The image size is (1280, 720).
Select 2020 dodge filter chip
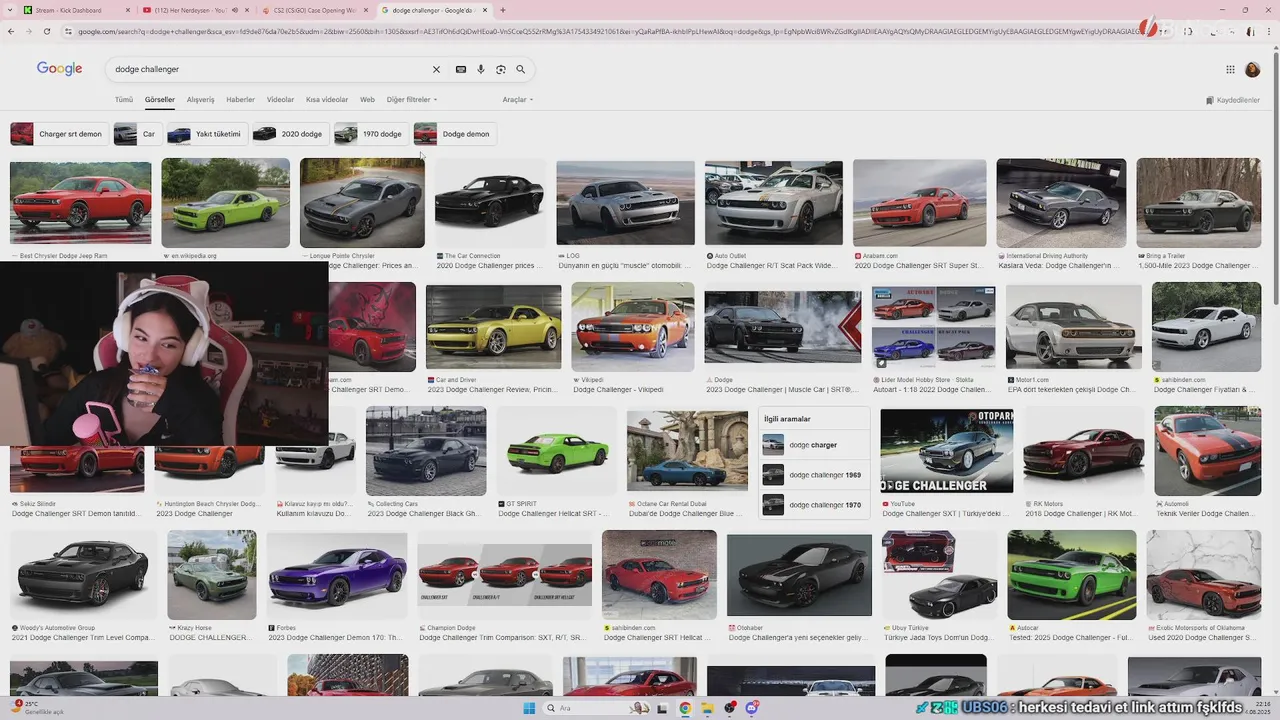289,134
